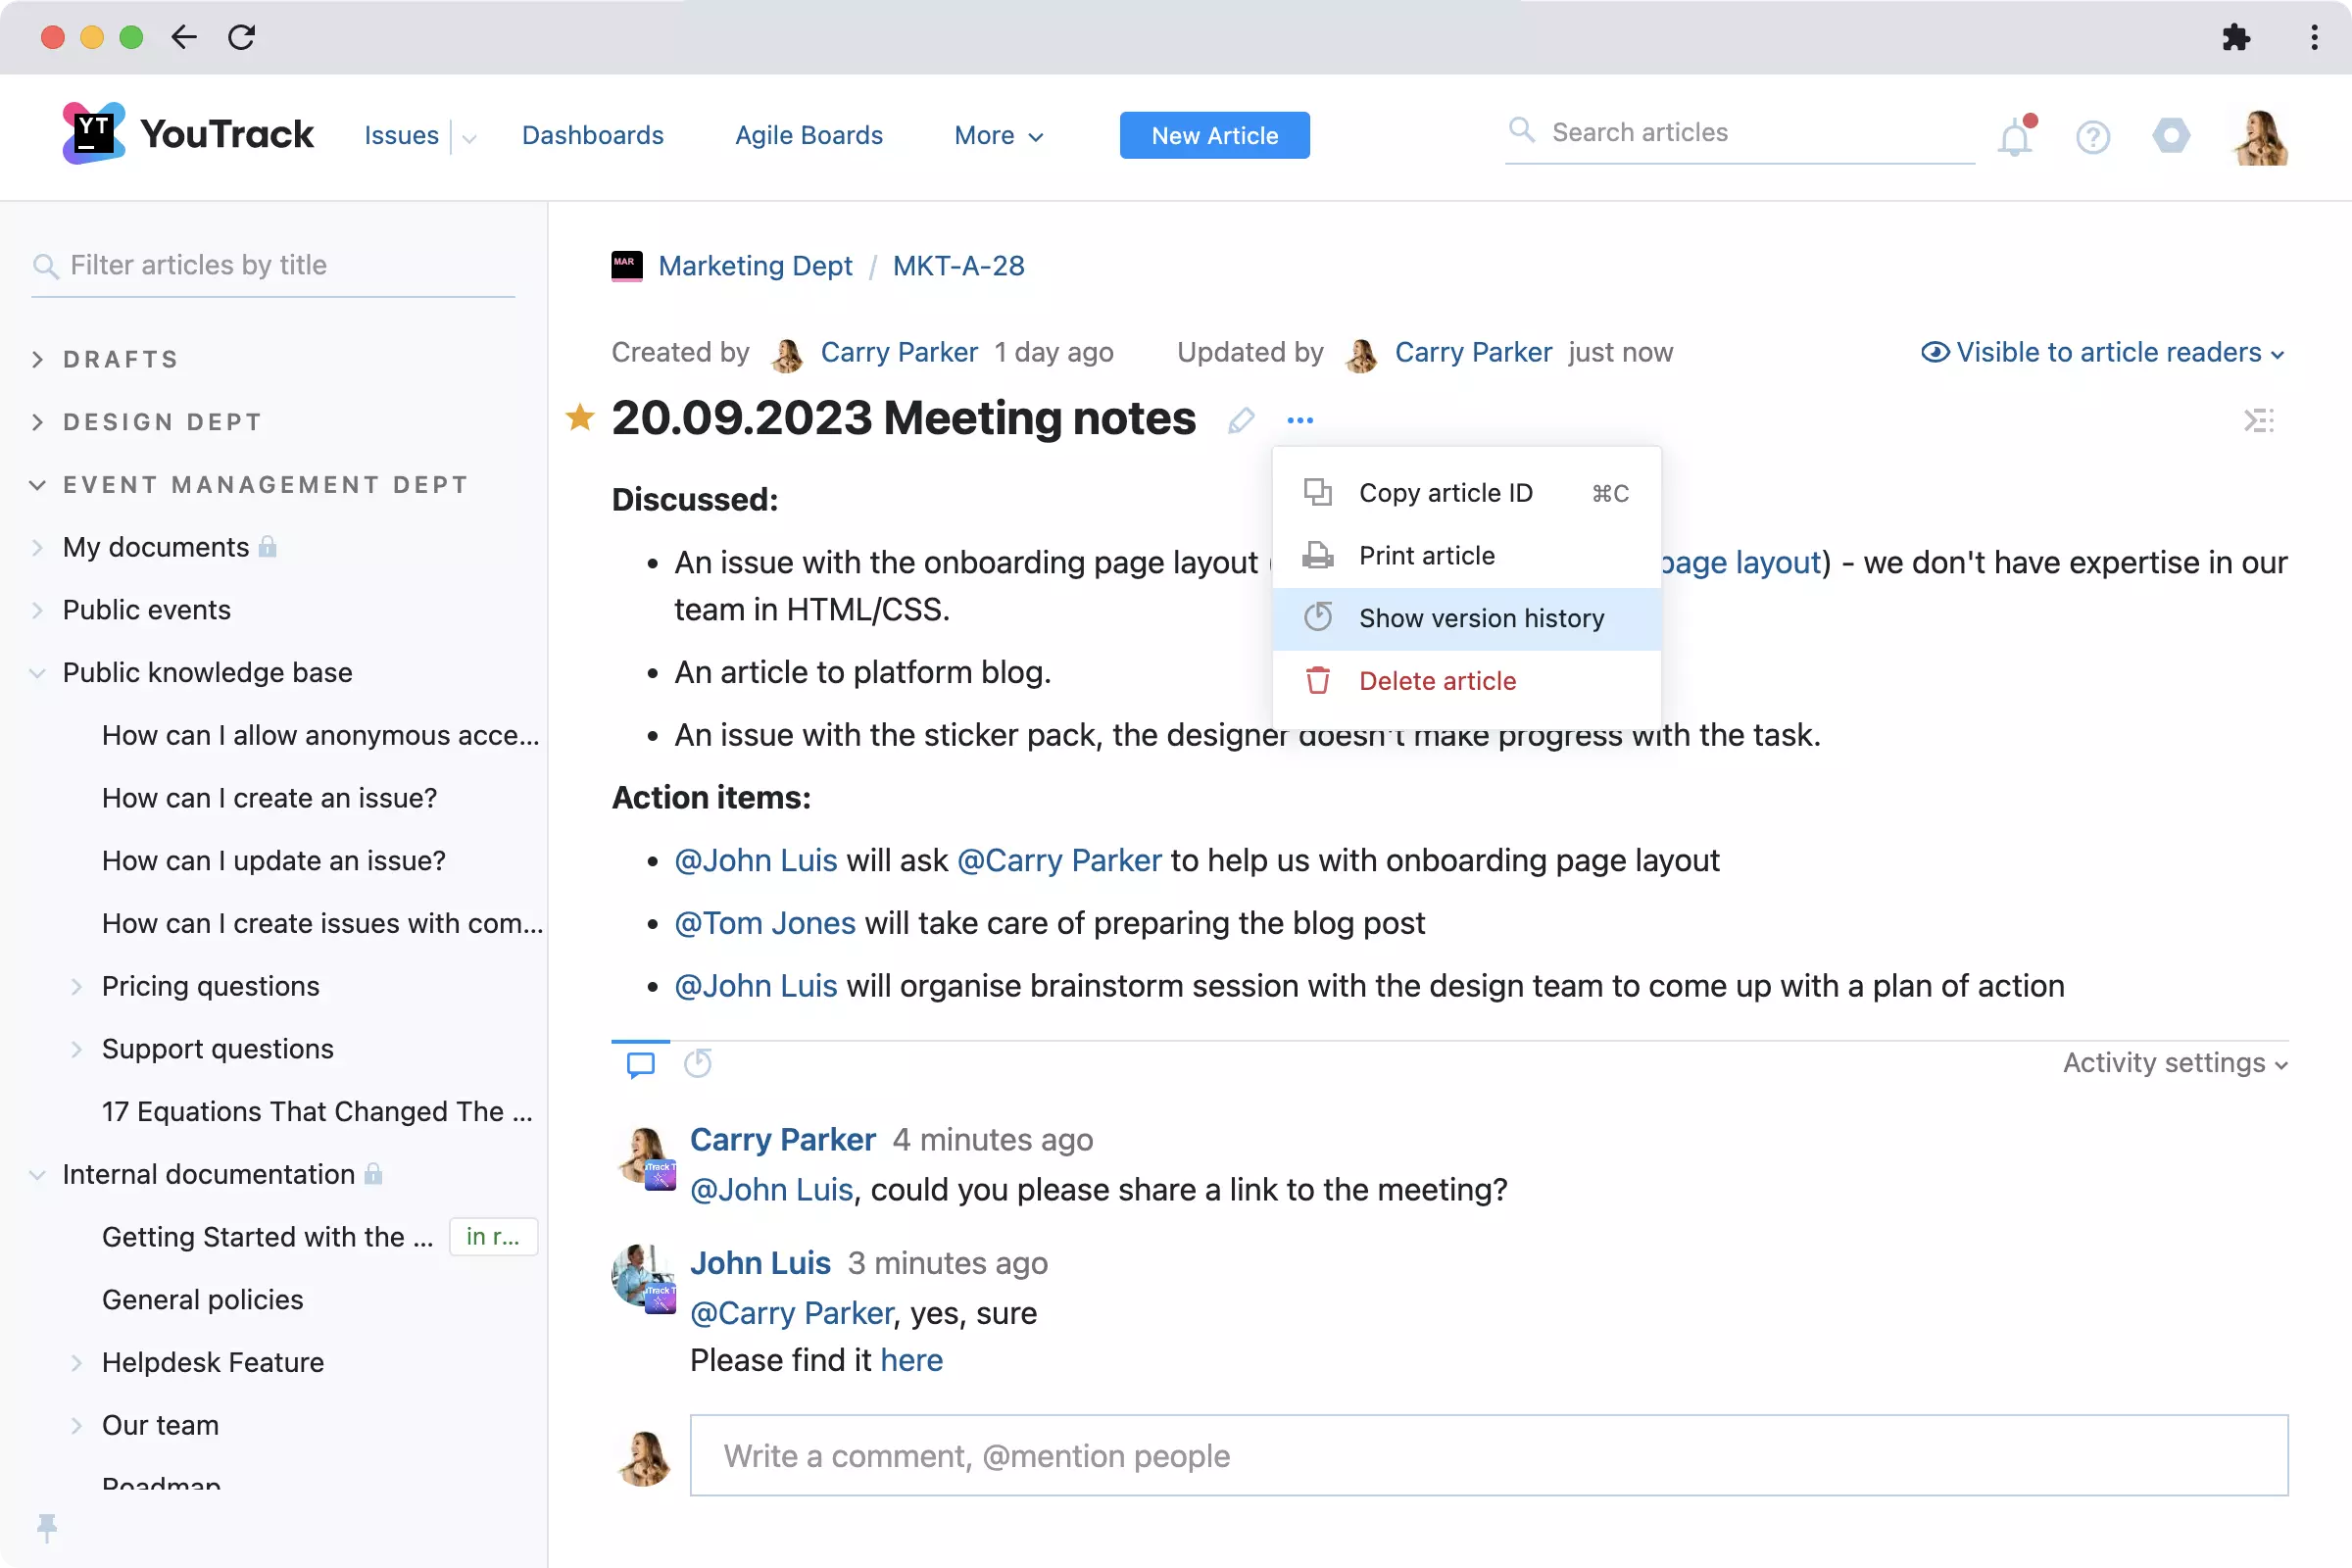Open the browser three-dot menu
The image size is (2352, 1568).
(2314, 37)
